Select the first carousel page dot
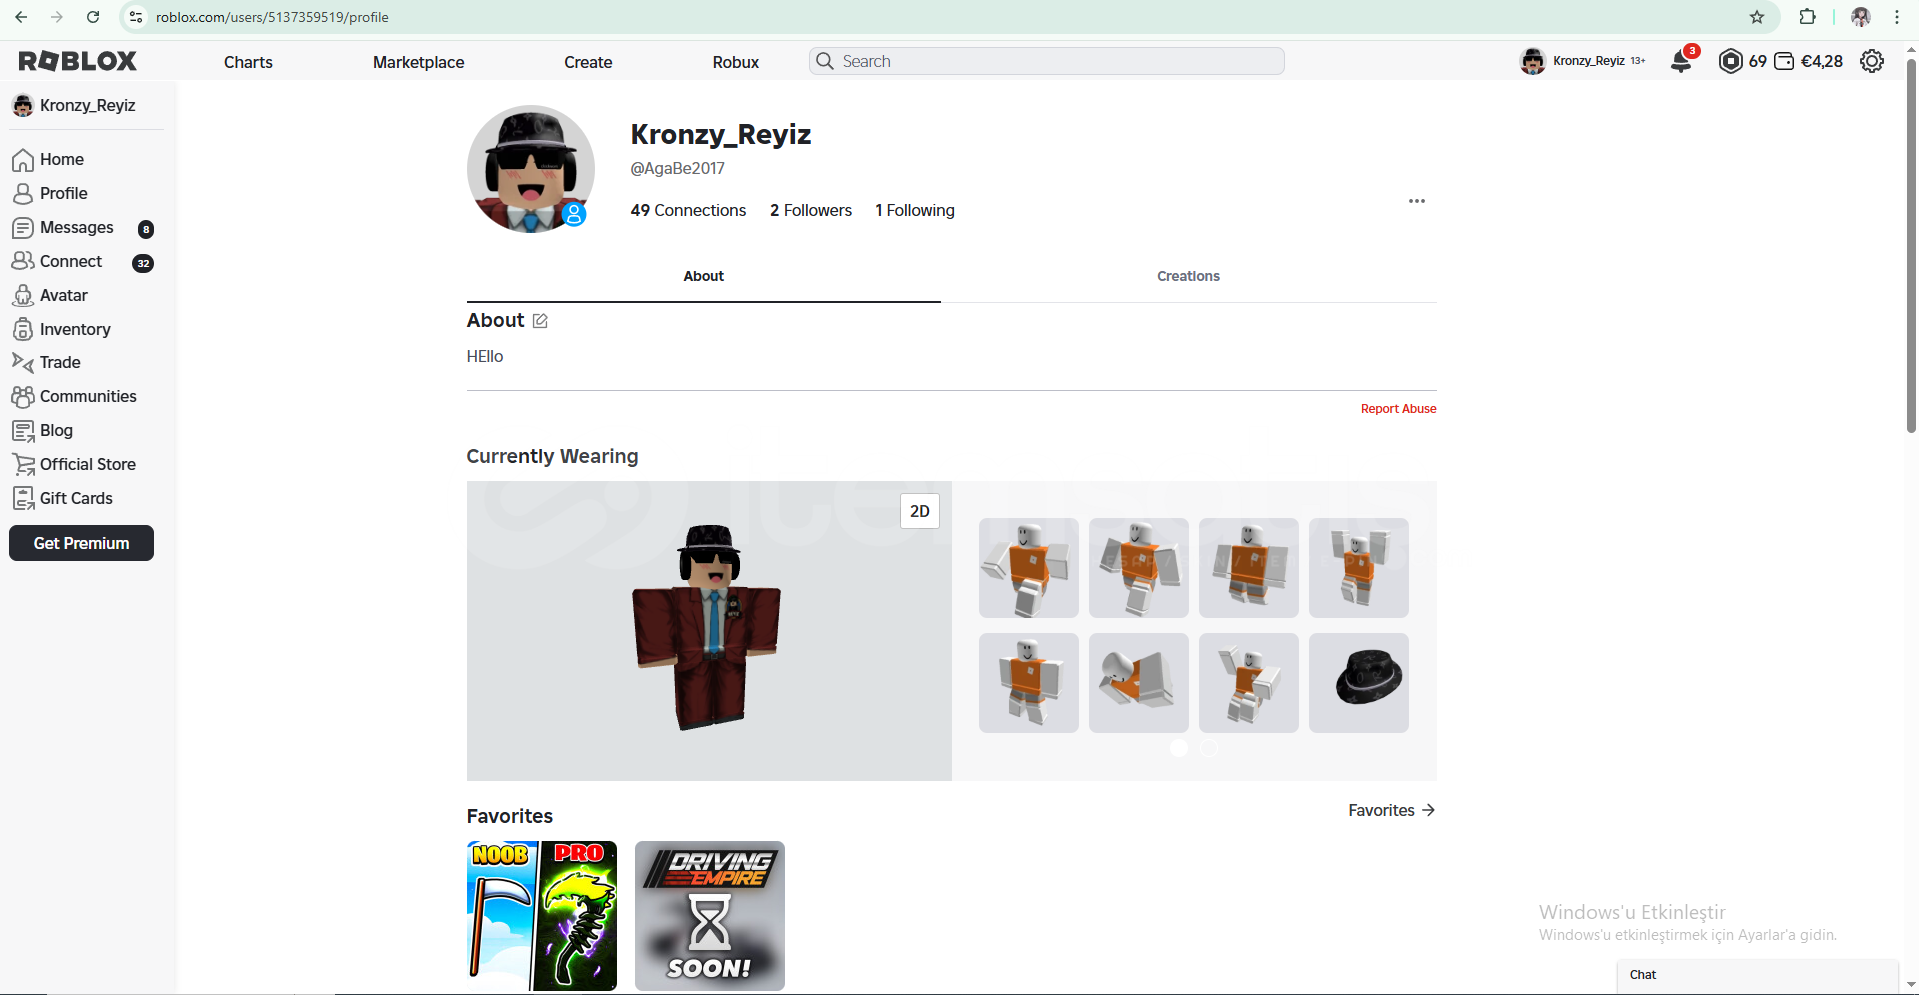This screenshot has width=1919, height=995. tap(1179, 748)
